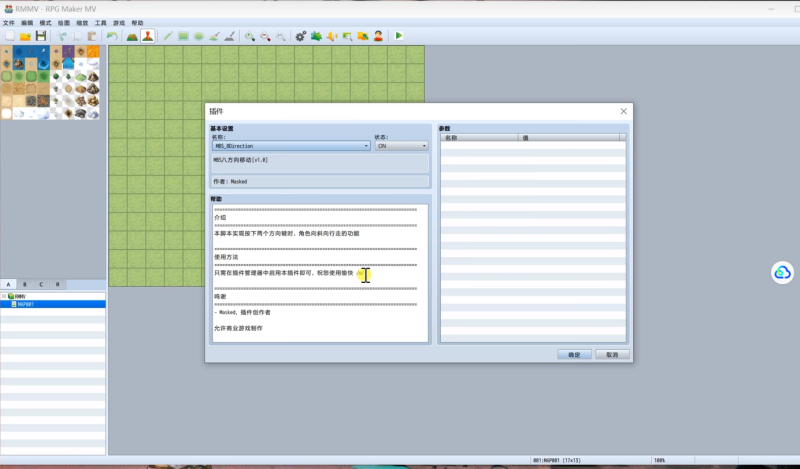The height and width of the screenshot is (469, 800).
Task: Select the Rectangle drawing tool
Action: (183, 36)
